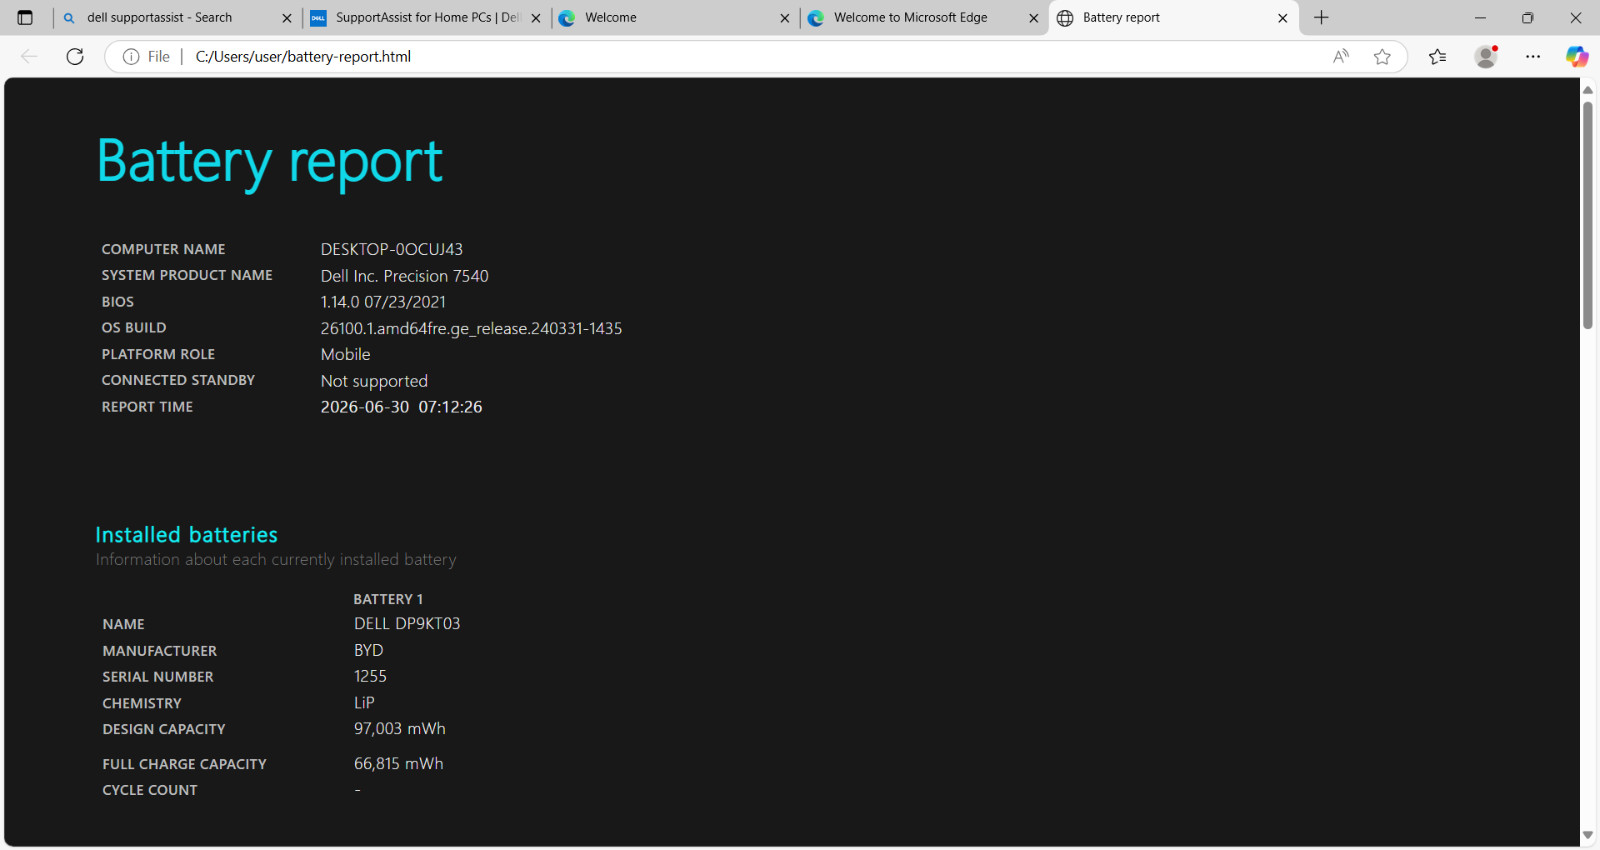1600x850 pixels.
Task: Switch to SupportAssist for Home PCs tab
Action: 426,18
